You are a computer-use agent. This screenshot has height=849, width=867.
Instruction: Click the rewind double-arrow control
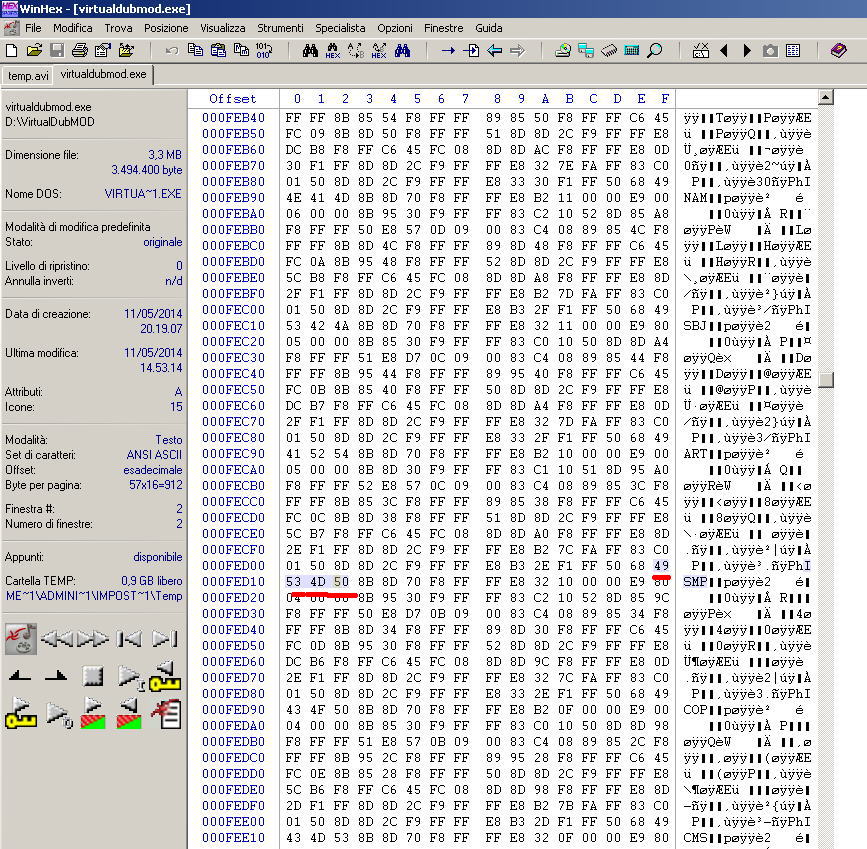(x=56, y=639)
